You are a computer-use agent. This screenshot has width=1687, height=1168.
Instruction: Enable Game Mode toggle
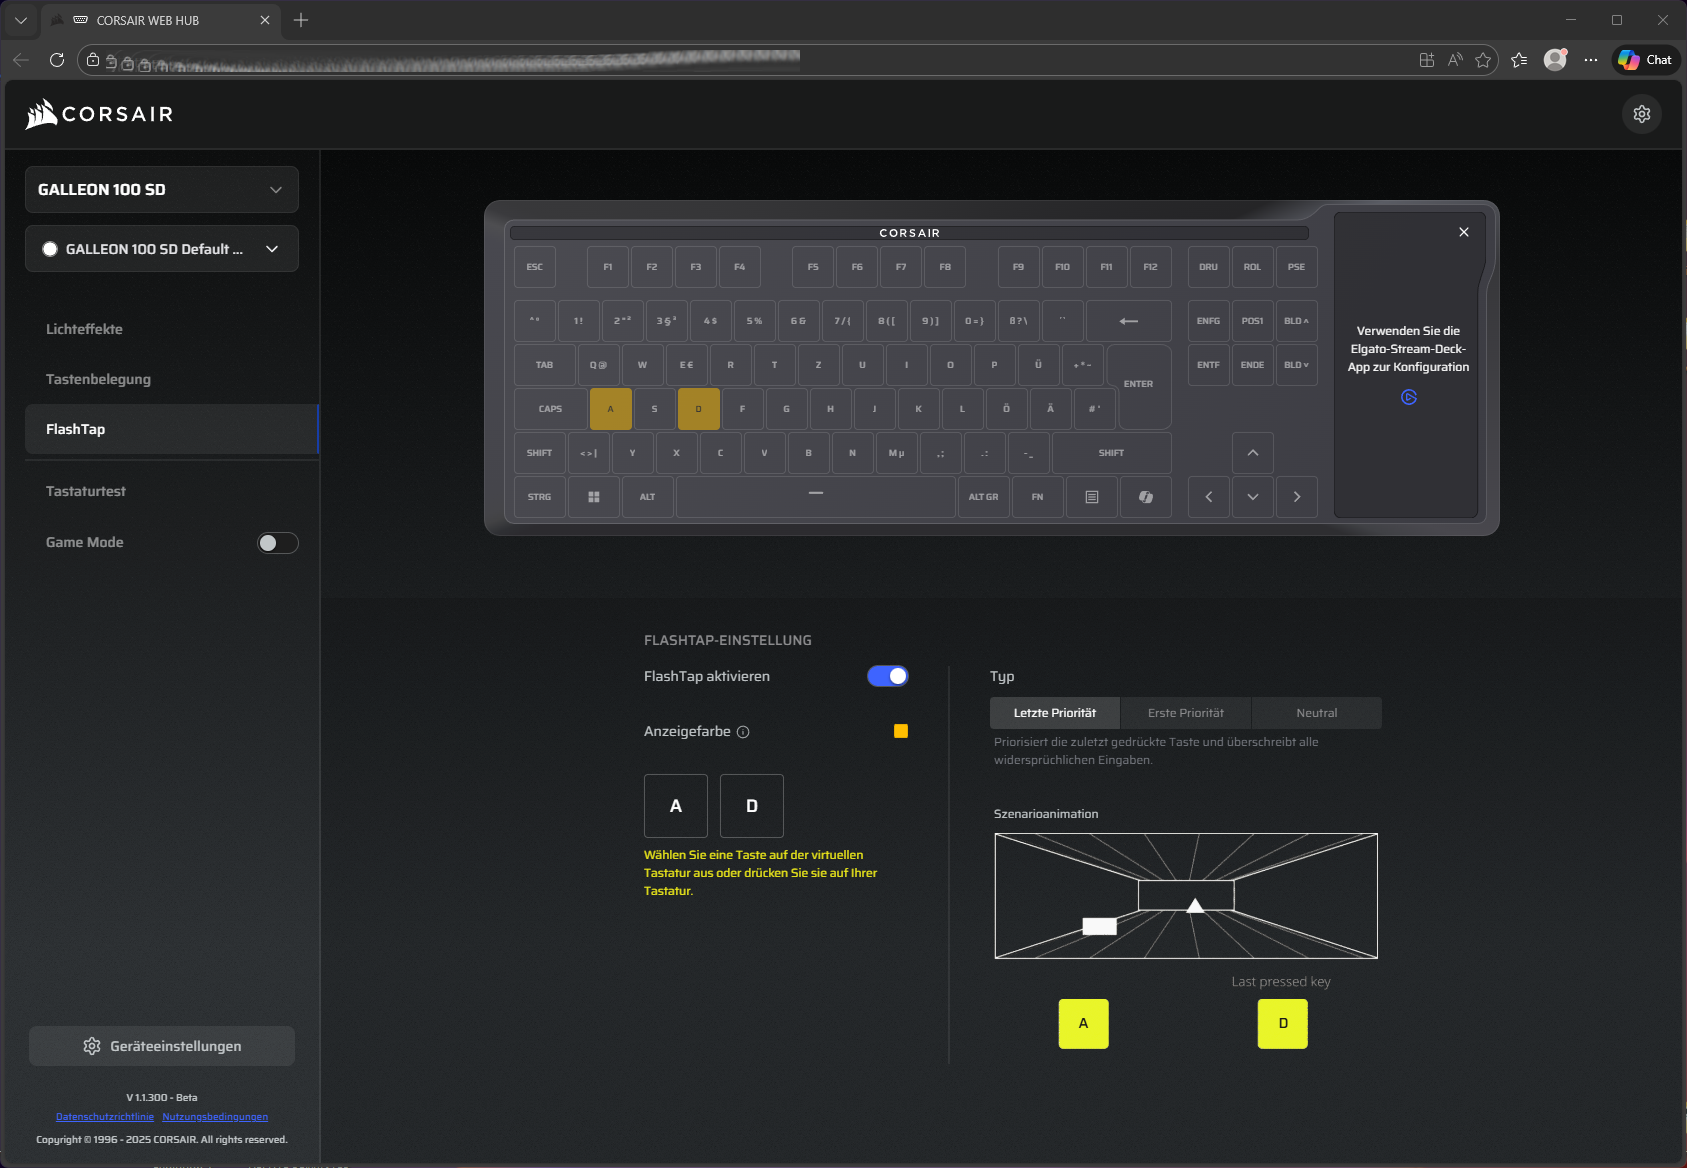pyautogui.click(x=278, y=543)
